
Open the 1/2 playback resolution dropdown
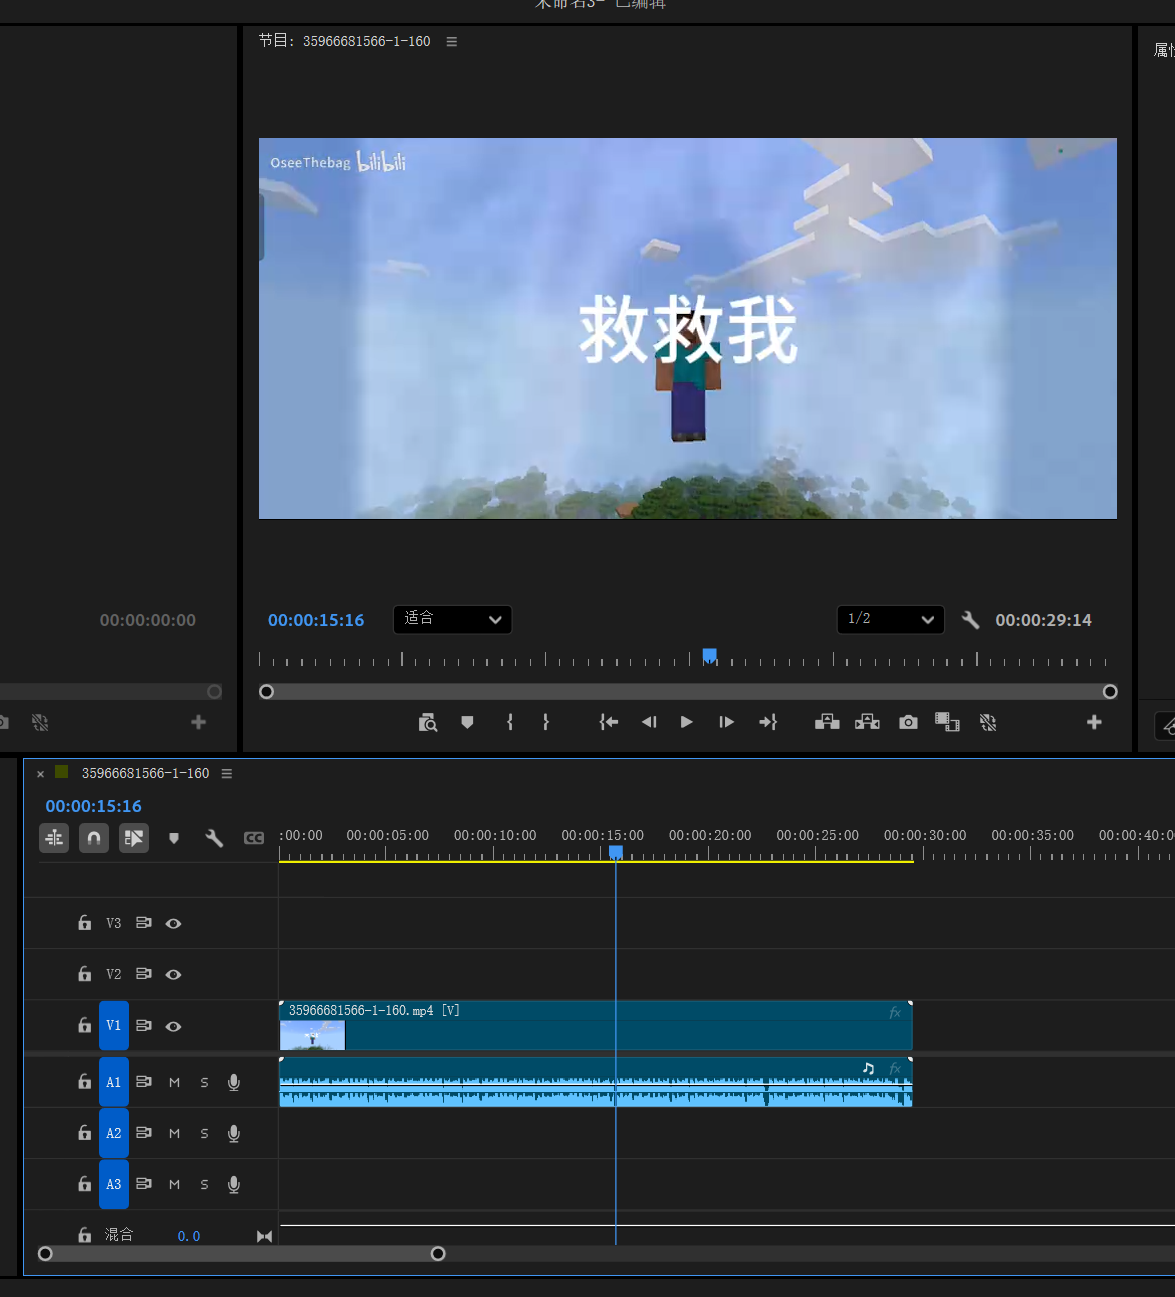890,619
